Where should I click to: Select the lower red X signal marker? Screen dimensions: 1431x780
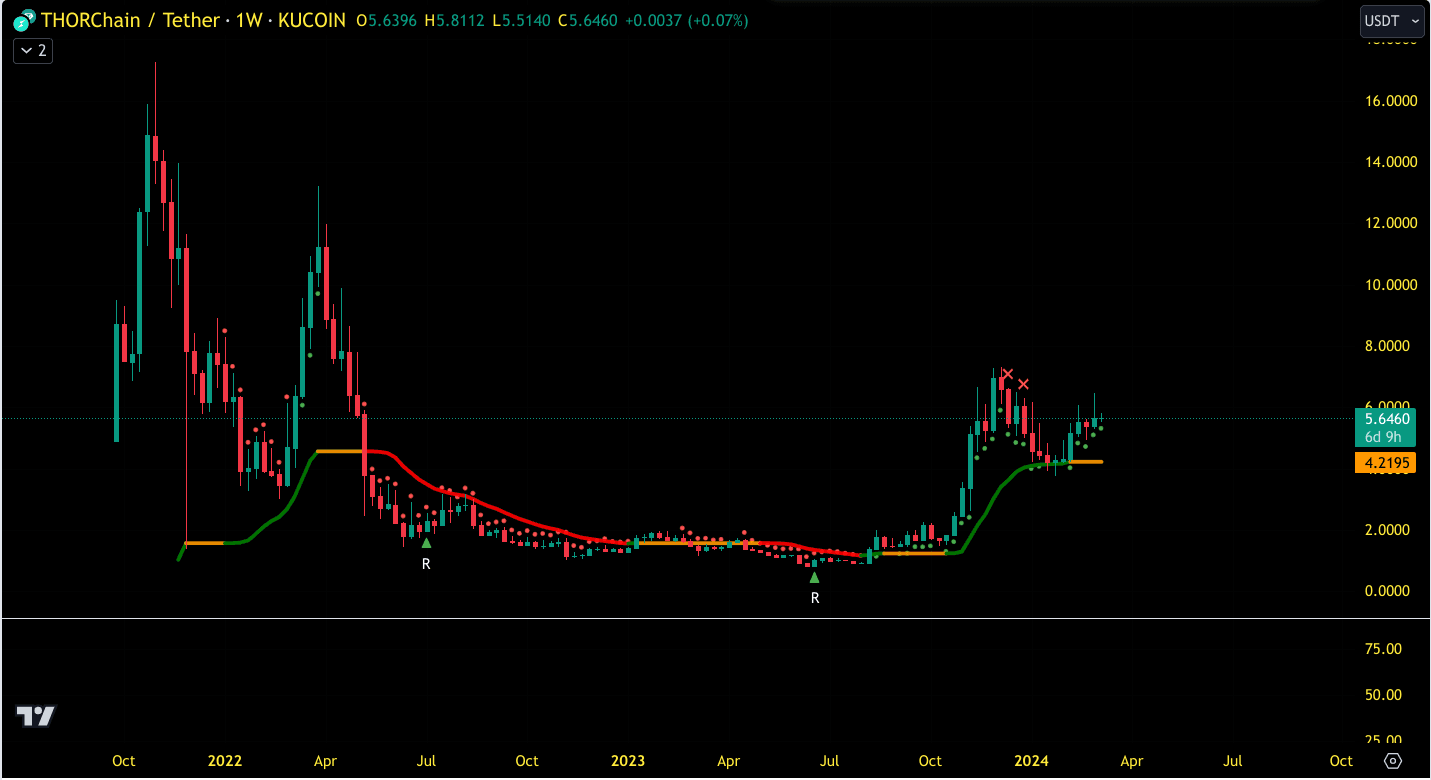tap(1023, 384)
